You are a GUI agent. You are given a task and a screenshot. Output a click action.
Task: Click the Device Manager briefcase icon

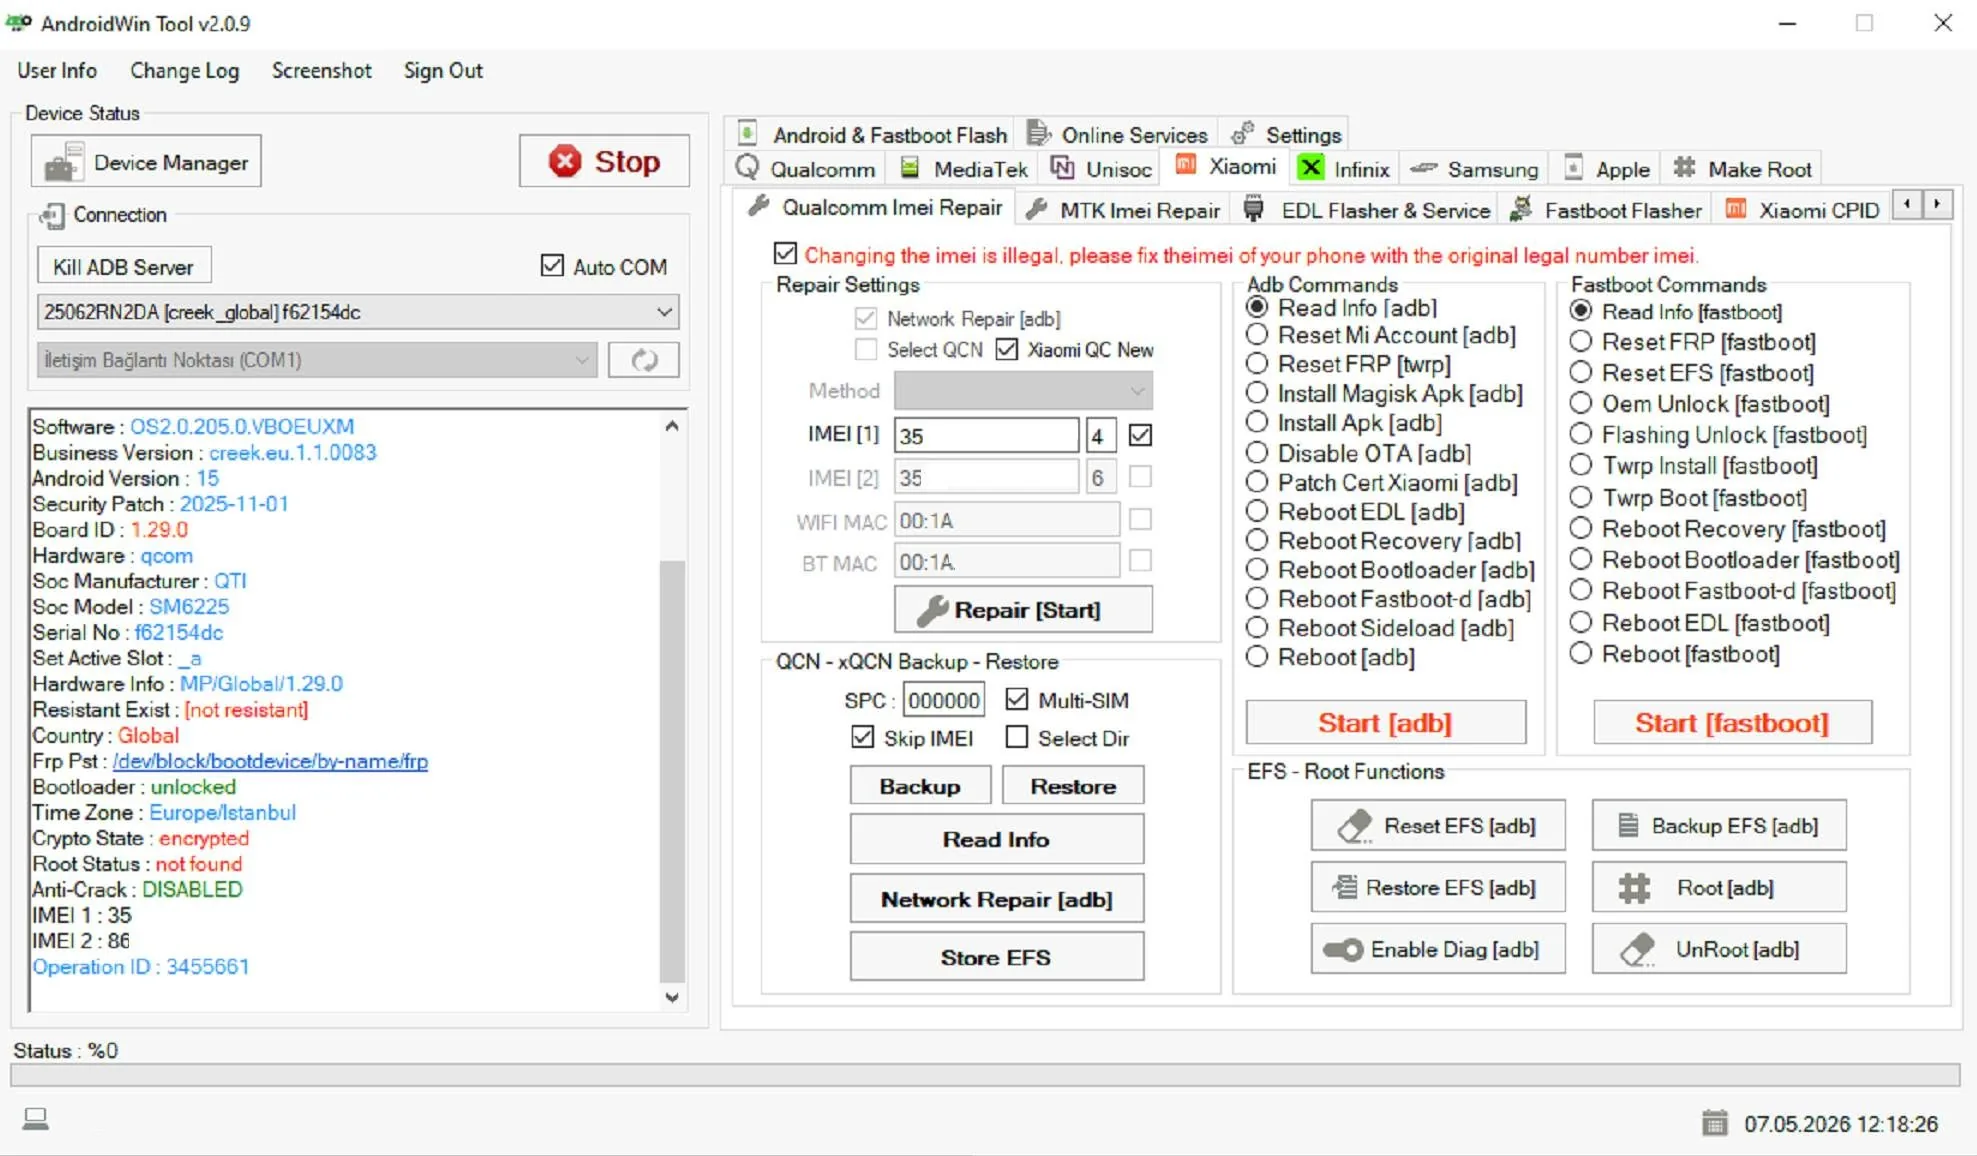point(62,162)
